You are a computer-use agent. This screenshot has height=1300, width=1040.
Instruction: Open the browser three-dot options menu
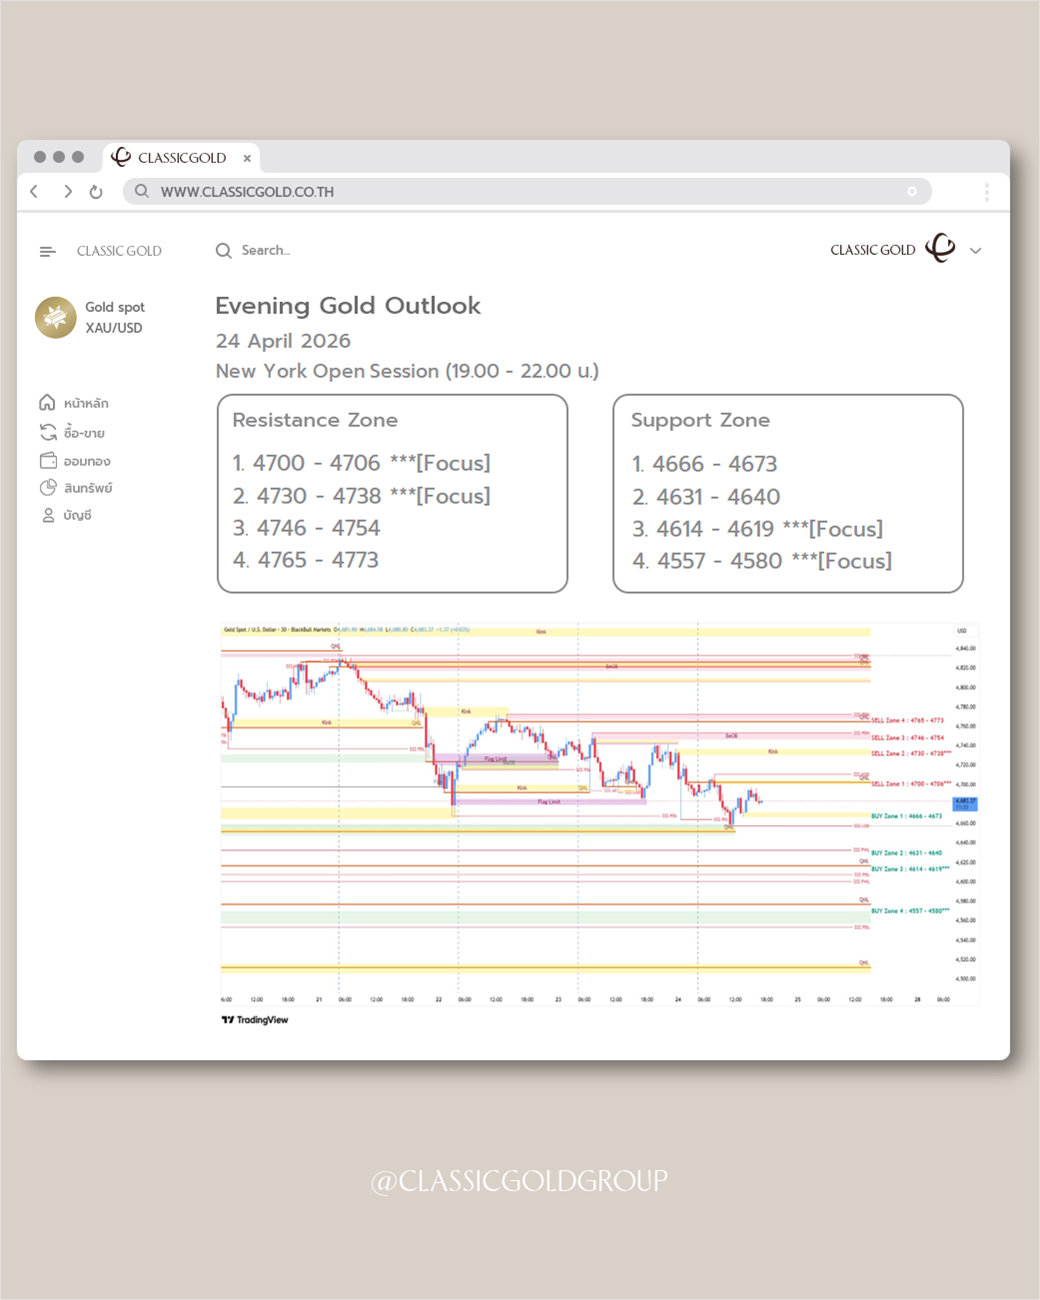pos(986,192)
